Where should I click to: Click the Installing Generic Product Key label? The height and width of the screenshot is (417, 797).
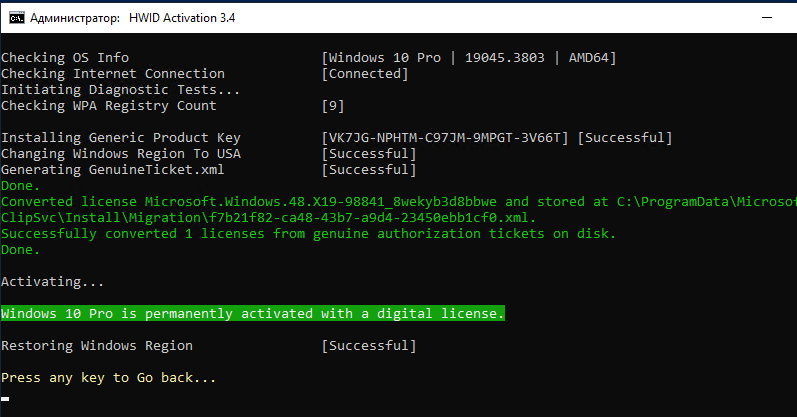tap(121, 138)
